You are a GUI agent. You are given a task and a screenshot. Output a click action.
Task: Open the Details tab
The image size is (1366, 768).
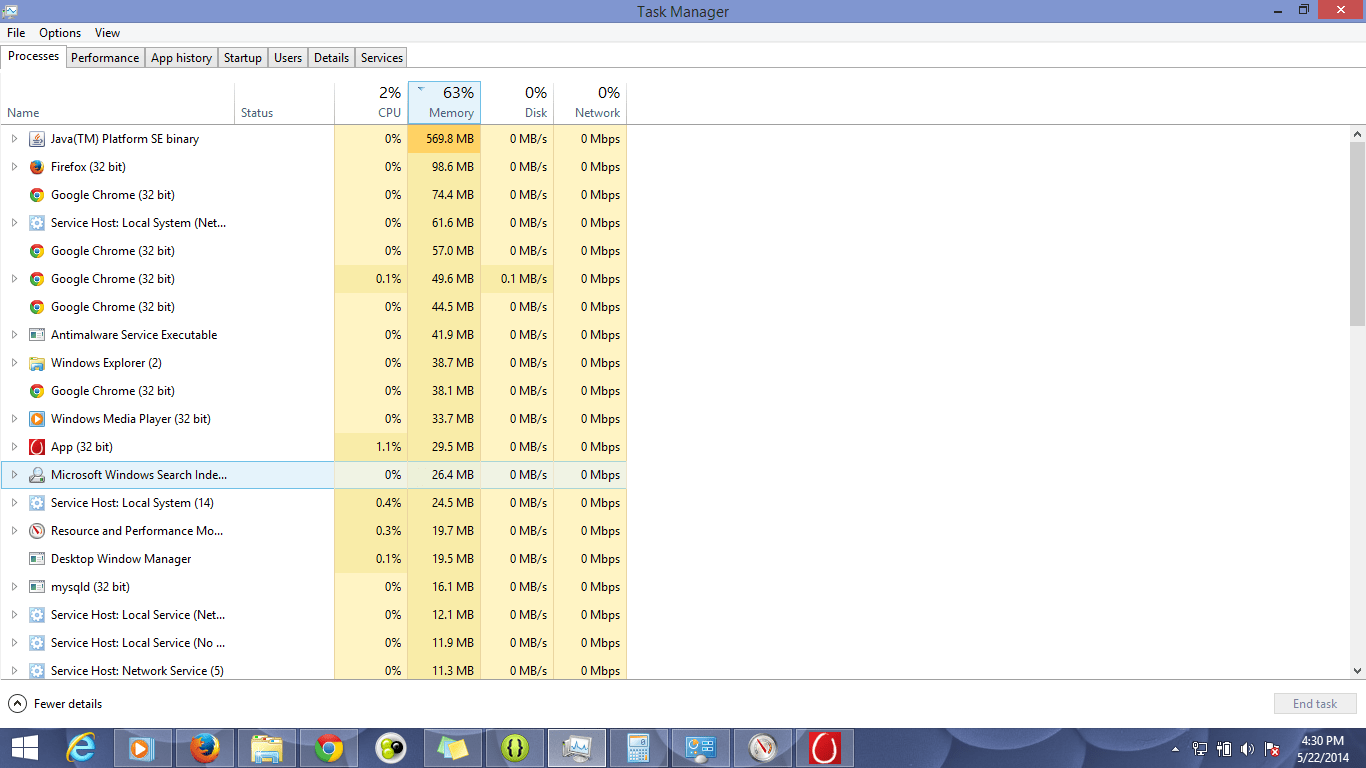tap(331, 58)
